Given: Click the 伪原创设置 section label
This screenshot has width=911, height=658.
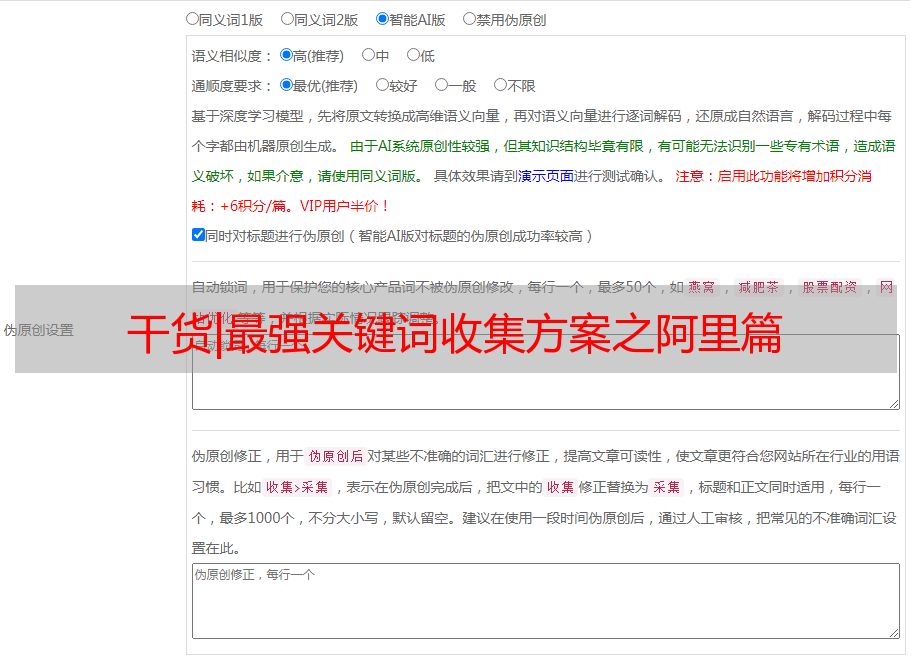Looking at the screenshot, I should [x=38, y=330].
